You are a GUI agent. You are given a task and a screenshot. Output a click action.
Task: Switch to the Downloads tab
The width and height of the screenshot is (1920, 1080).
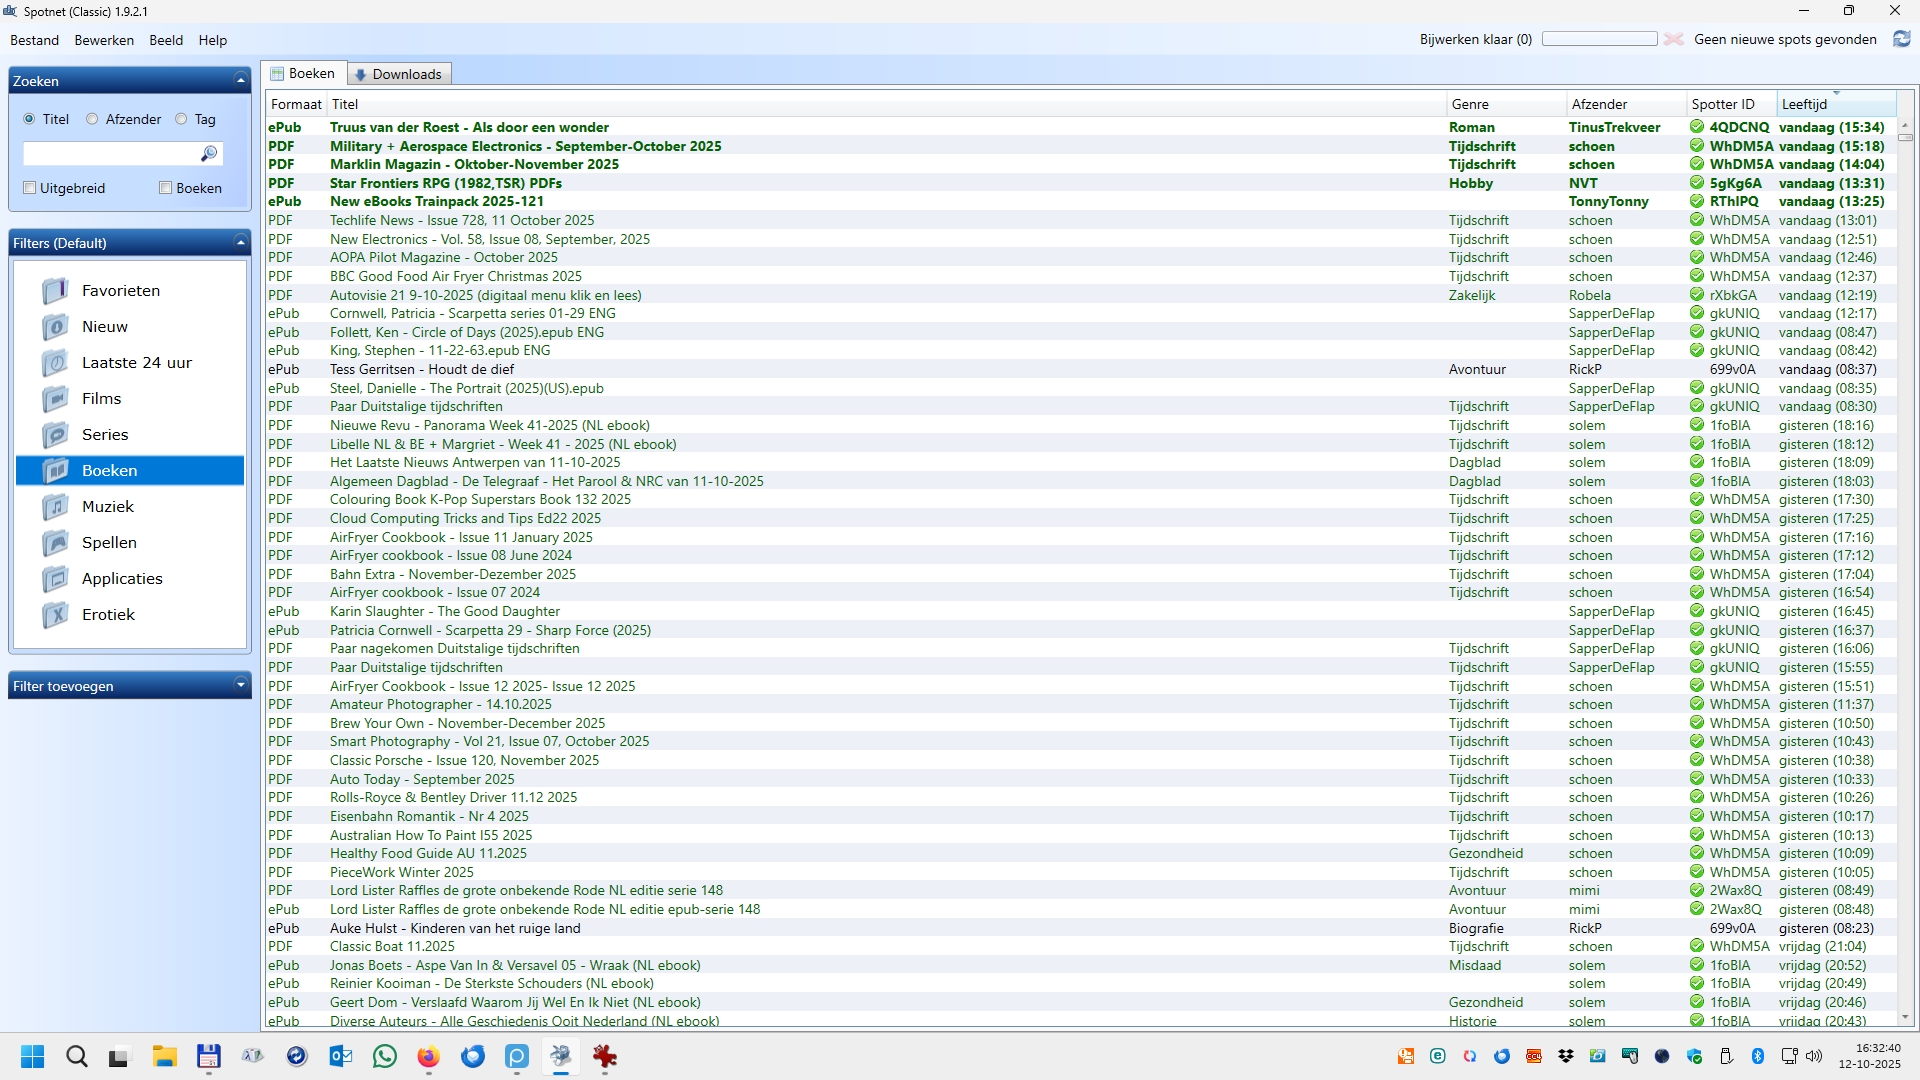[399, 74]
